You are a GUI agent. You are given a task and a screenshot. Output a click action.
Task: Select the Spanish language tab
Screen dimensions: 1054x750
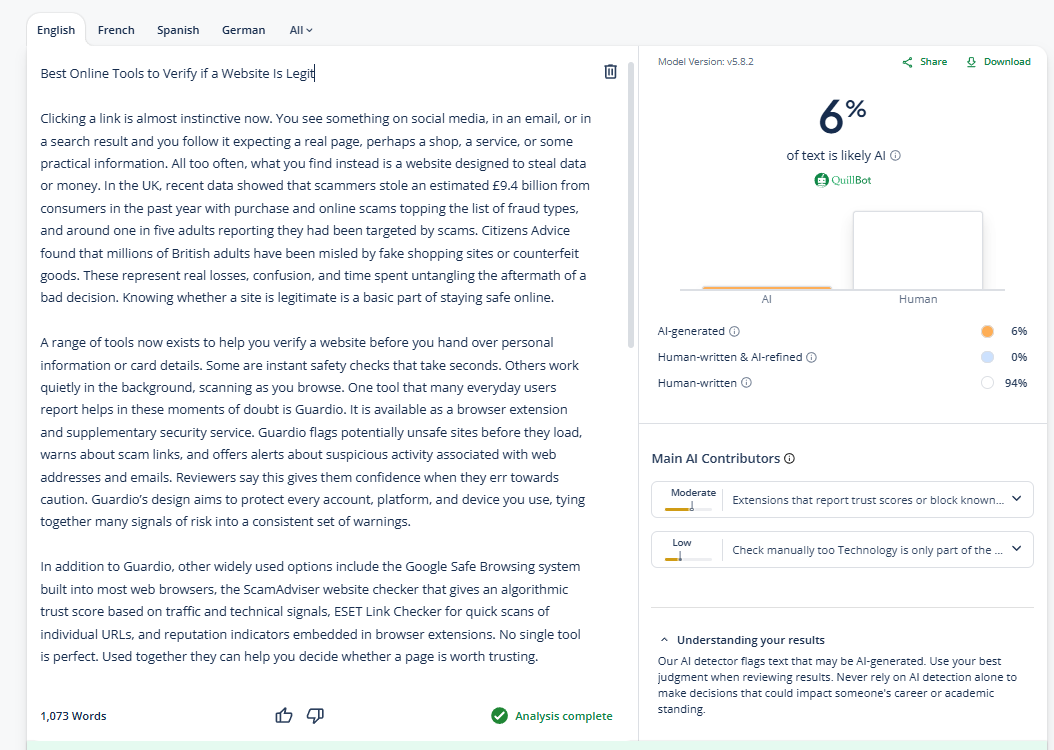178,30
